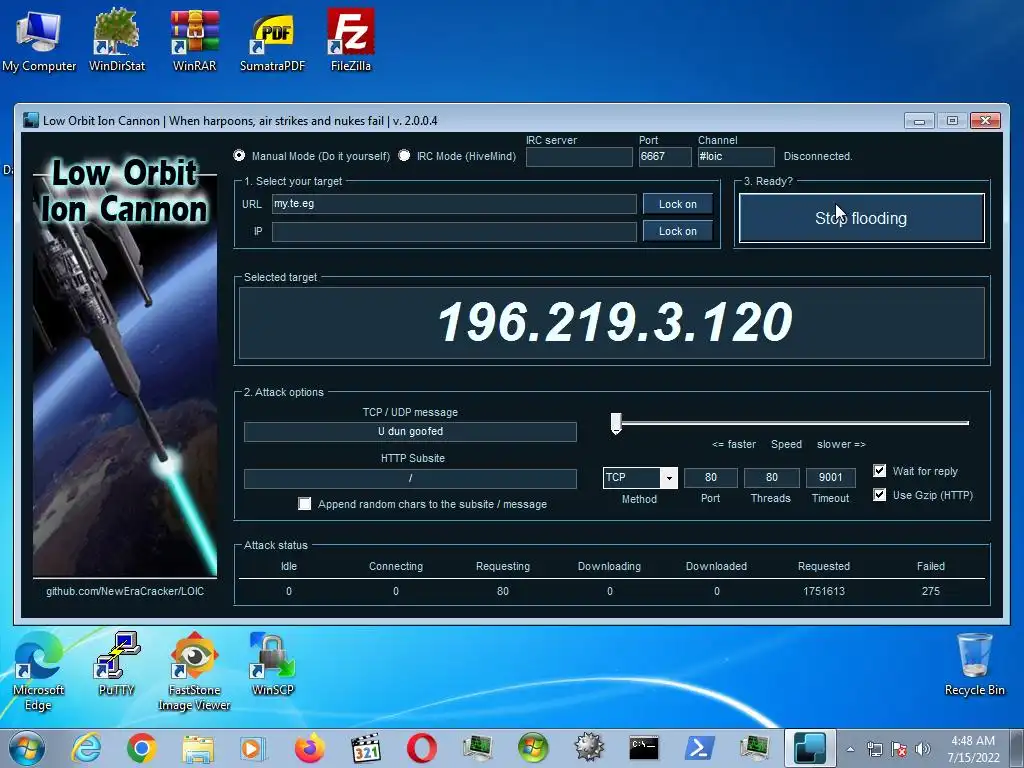The image size is (1024, 768).
Task: Click the selected target 196.219.3.120
Action: pyautogui.click(x=615, y=323)
